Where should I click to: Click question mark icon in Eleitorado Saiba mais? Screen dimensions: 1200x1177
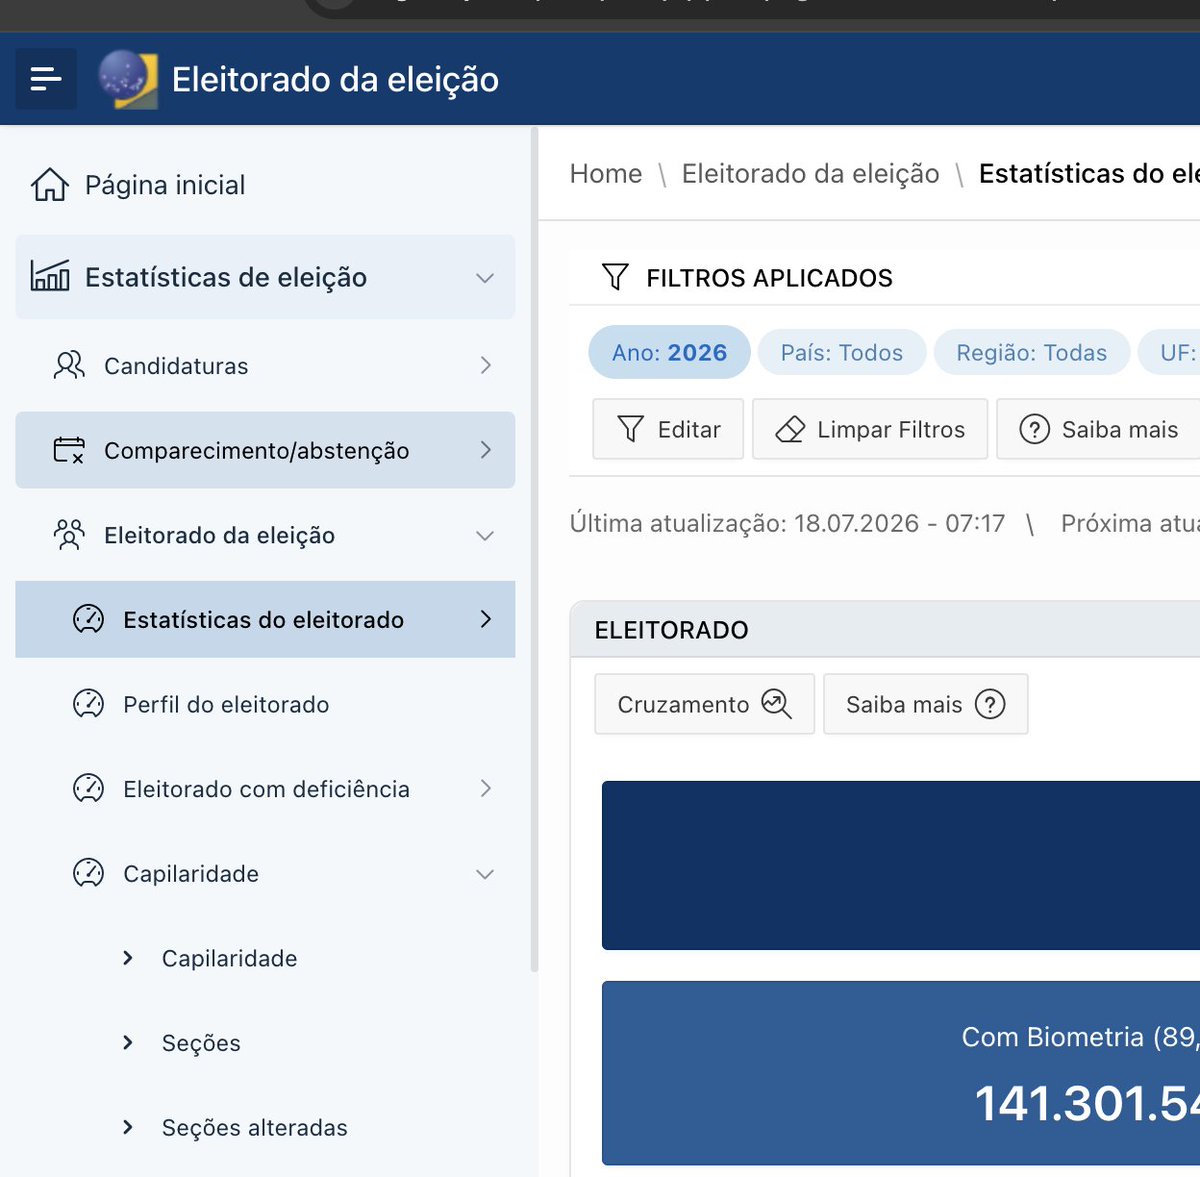click(990, 704)
